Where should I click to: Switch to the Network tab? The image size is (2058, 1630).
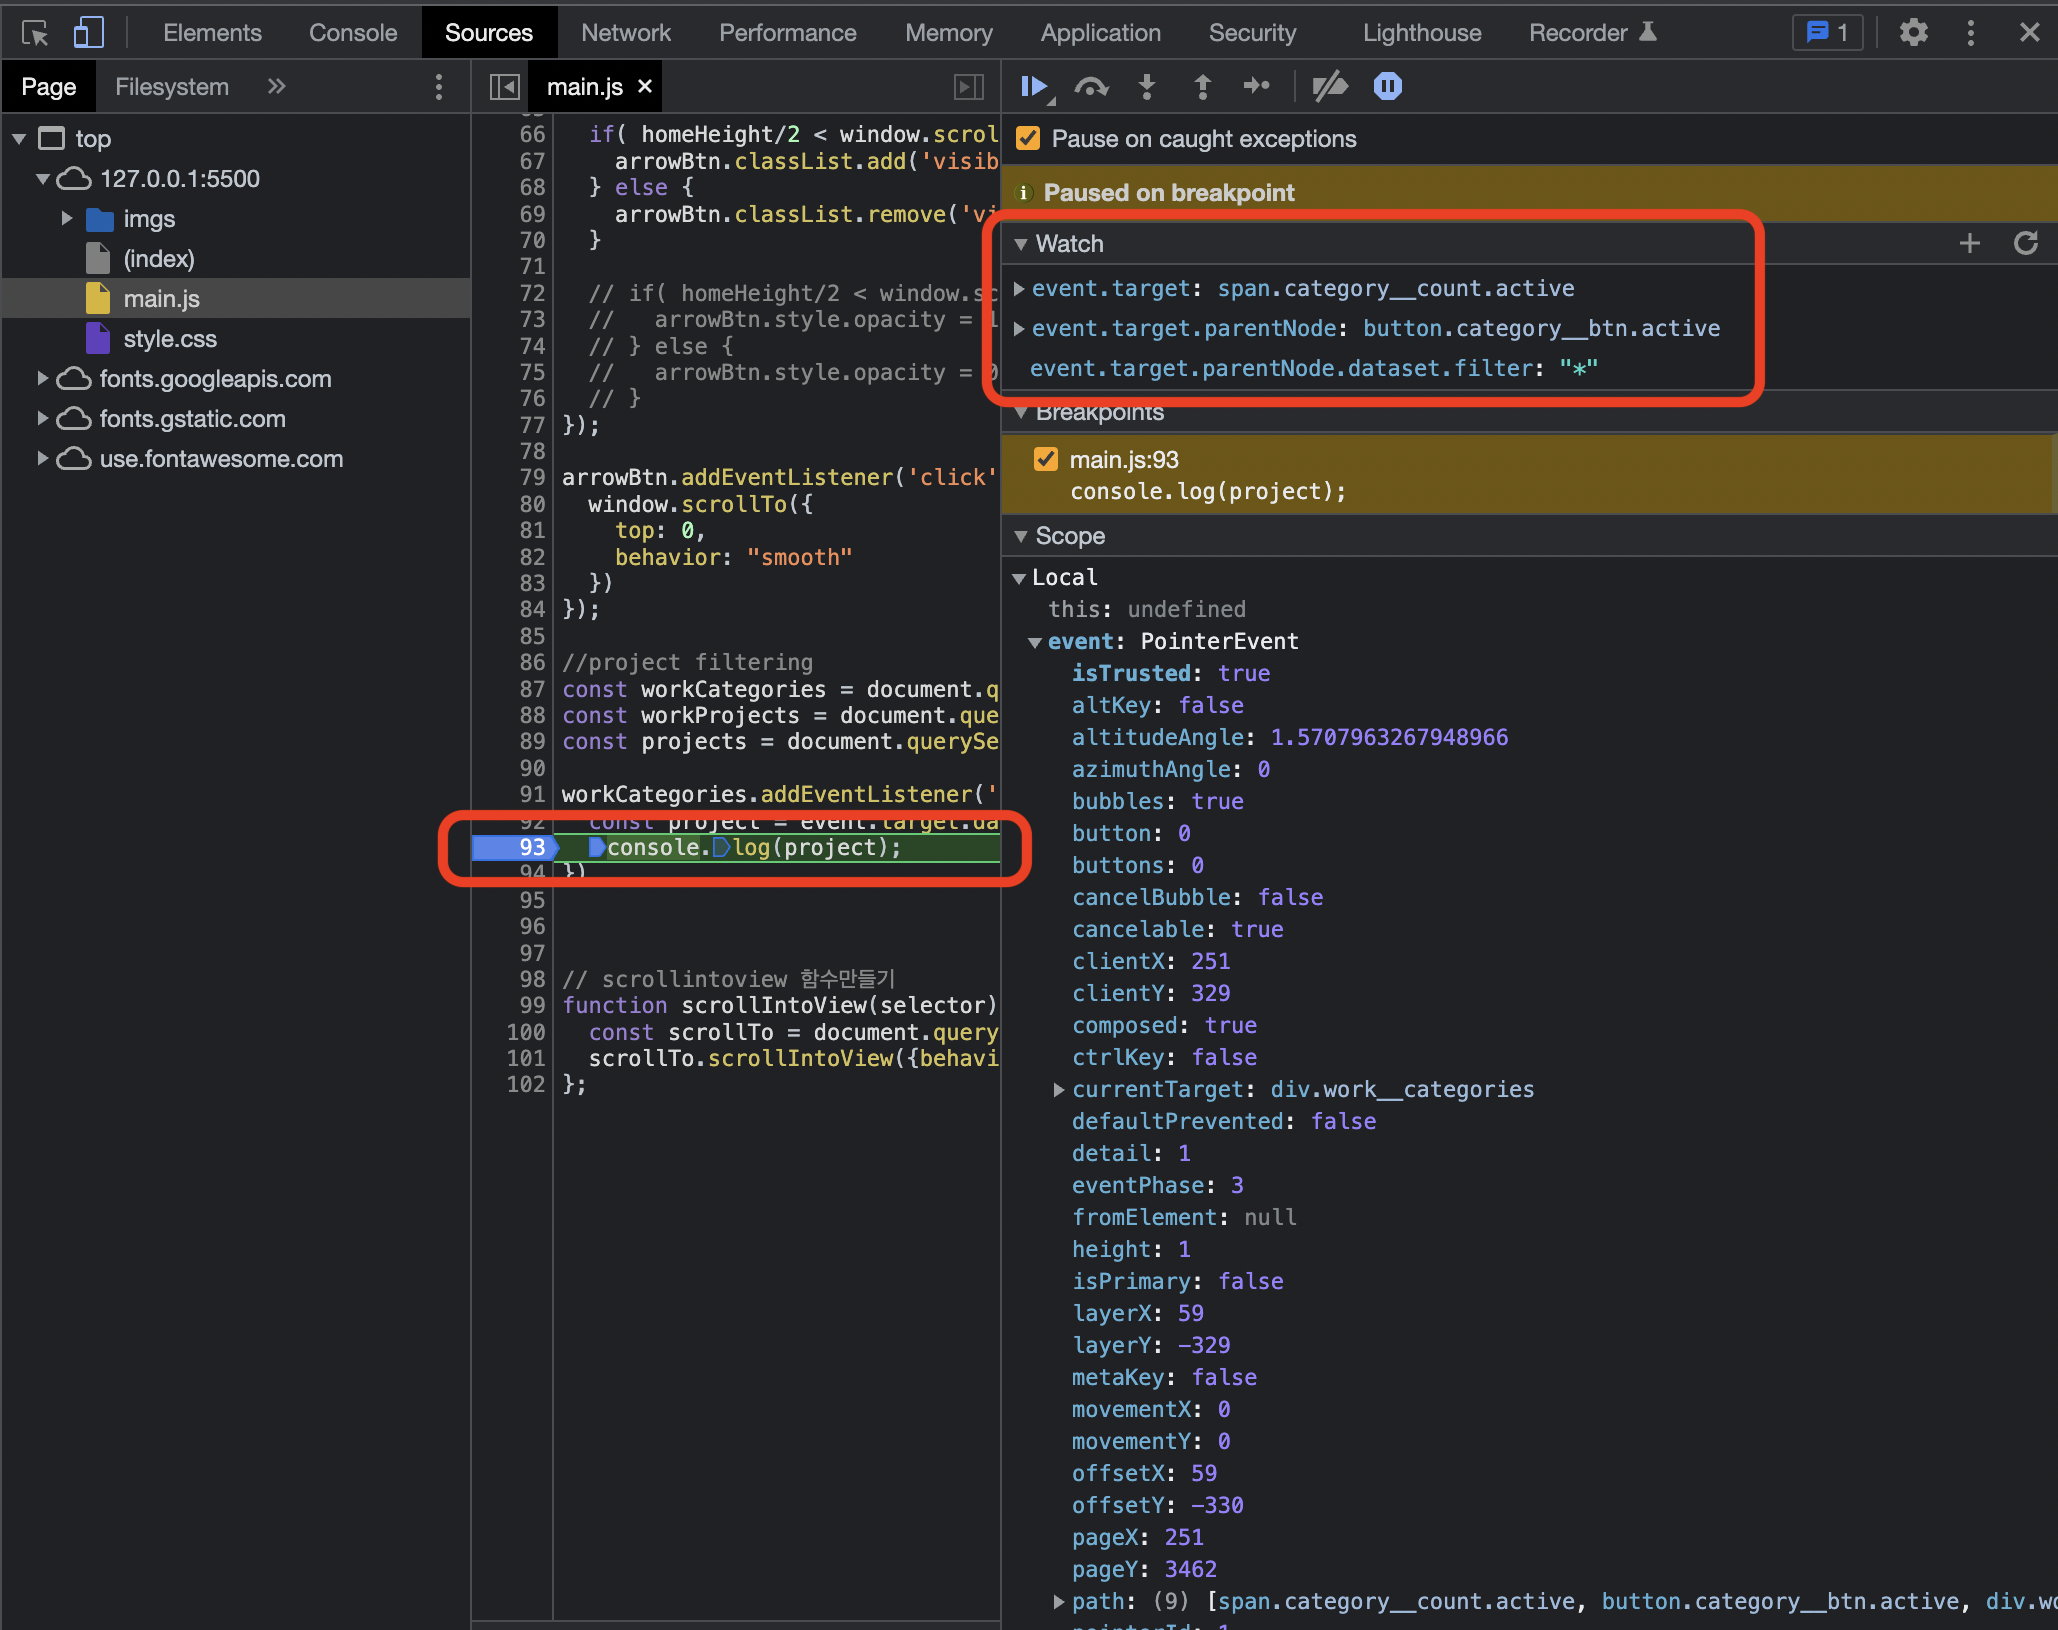(x=626, y=32)
